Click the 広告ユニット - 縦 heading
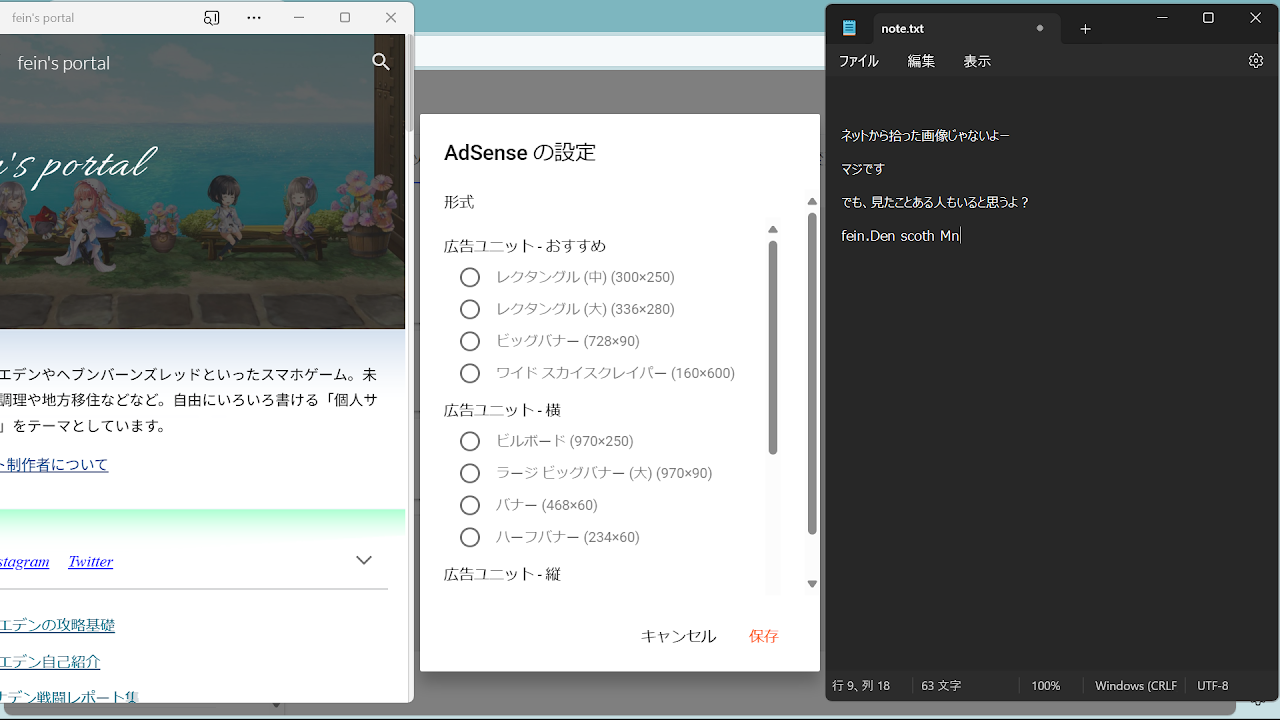1280x720 pixels. 502,574
